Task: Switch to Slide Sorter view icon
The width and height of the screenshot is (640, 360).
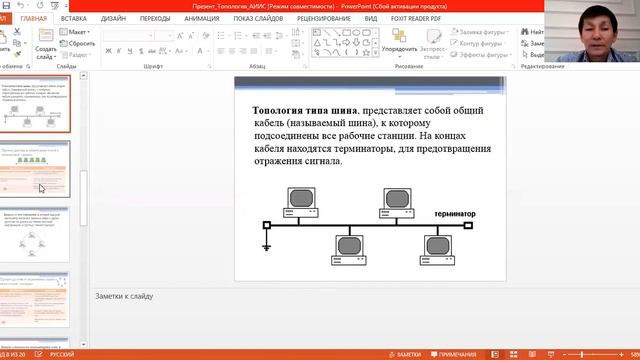Action: pyautogui.click(x=513, y=354)
